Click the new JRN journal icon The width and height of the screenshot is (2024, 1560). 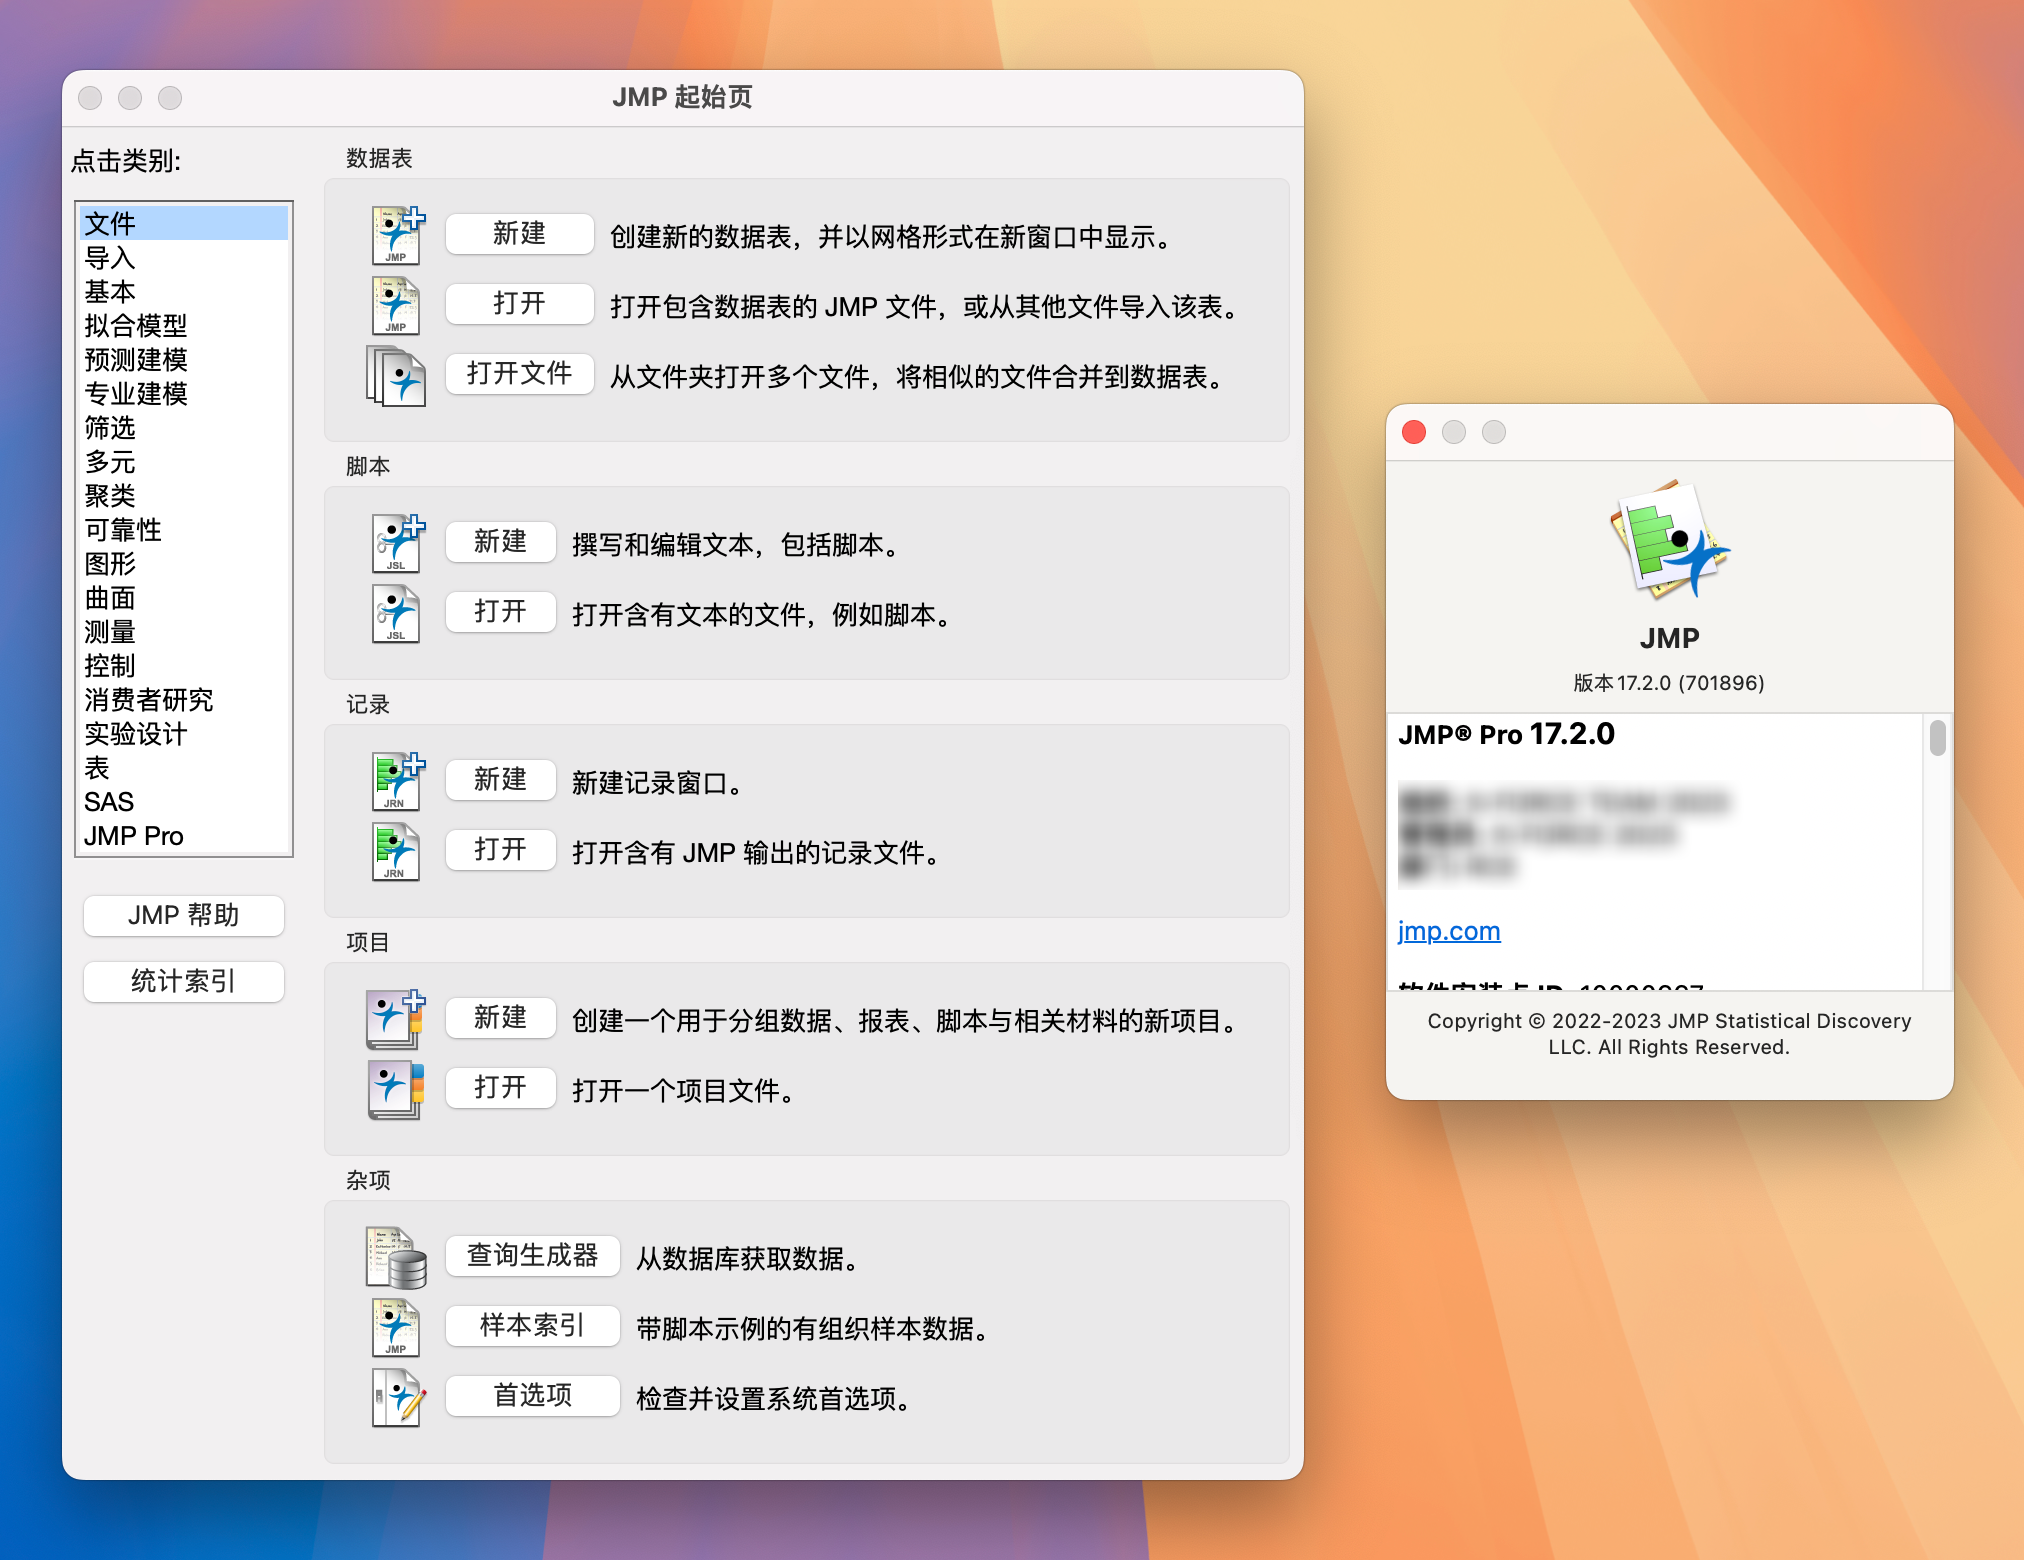(x=397, y=781)
